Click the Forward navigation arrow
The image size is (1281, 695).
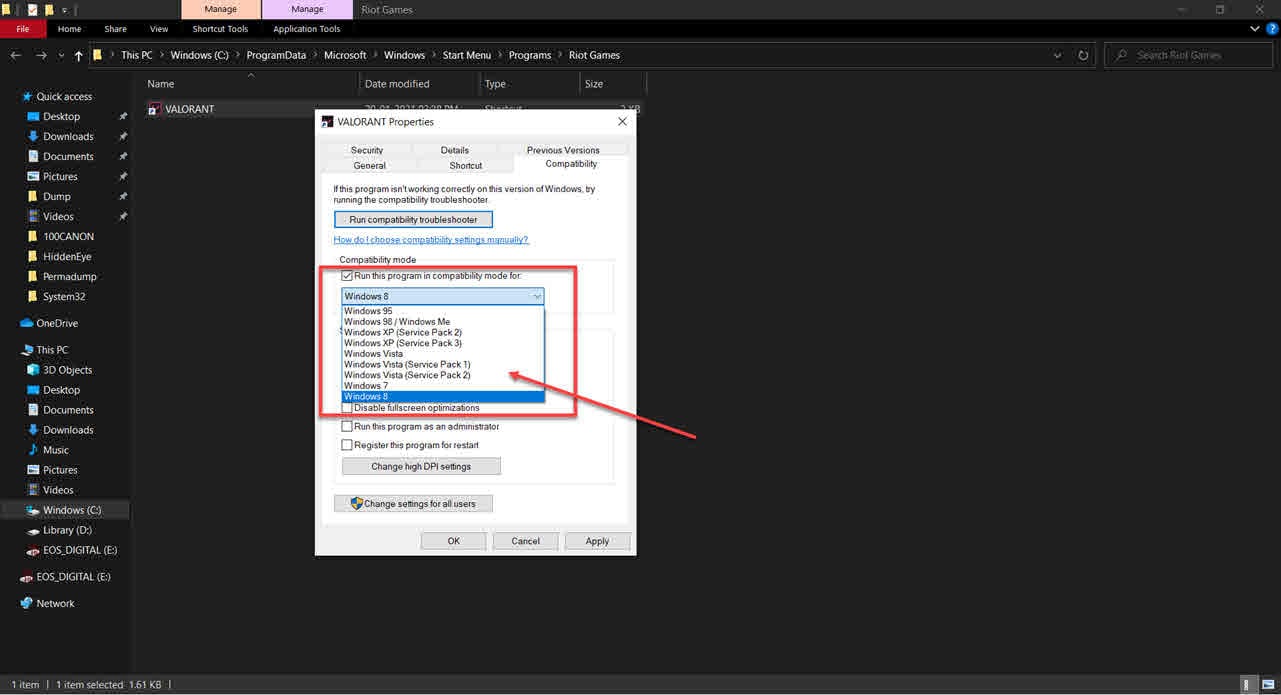[x=39, y=55]
